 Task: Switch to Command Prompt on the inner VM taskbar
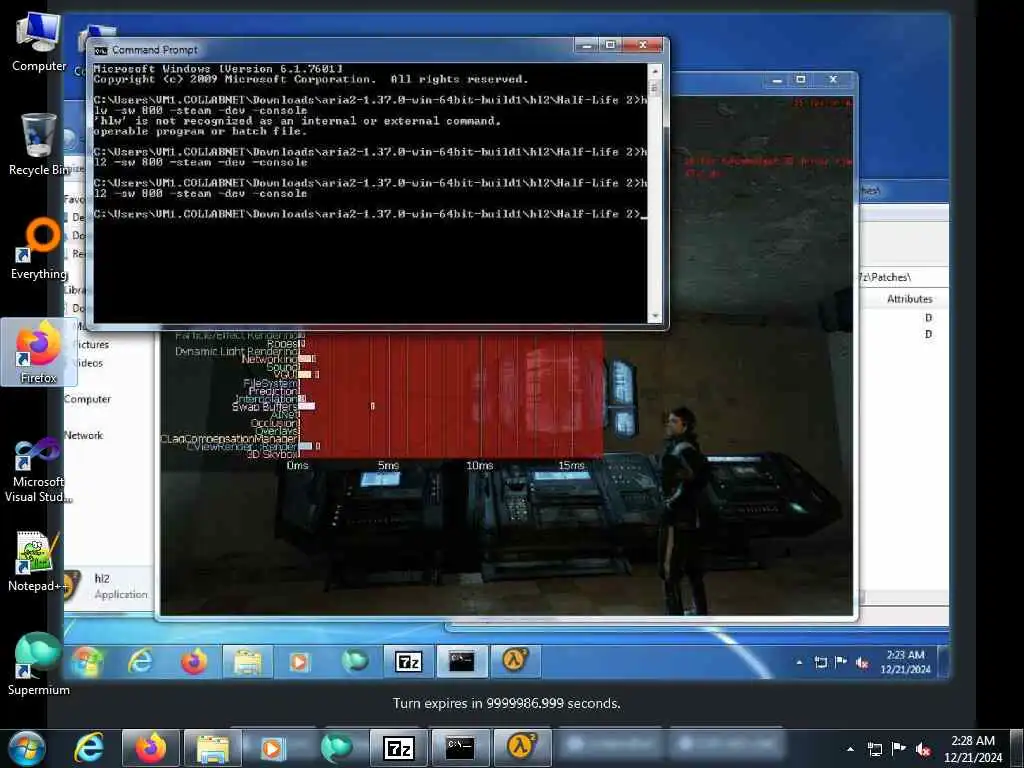[461, 662]
